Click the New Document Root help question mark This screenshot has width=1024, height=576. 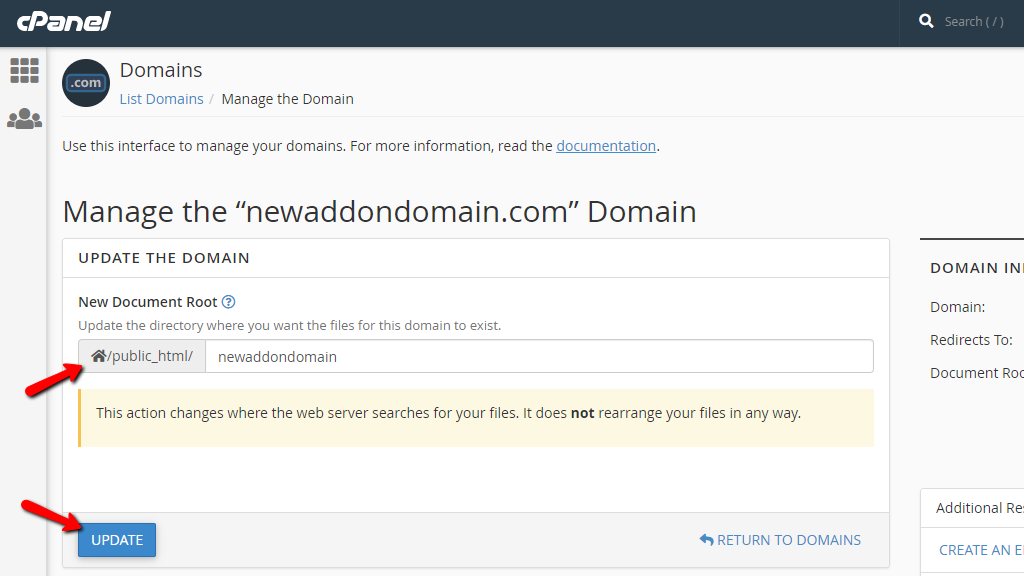point(230,301)
